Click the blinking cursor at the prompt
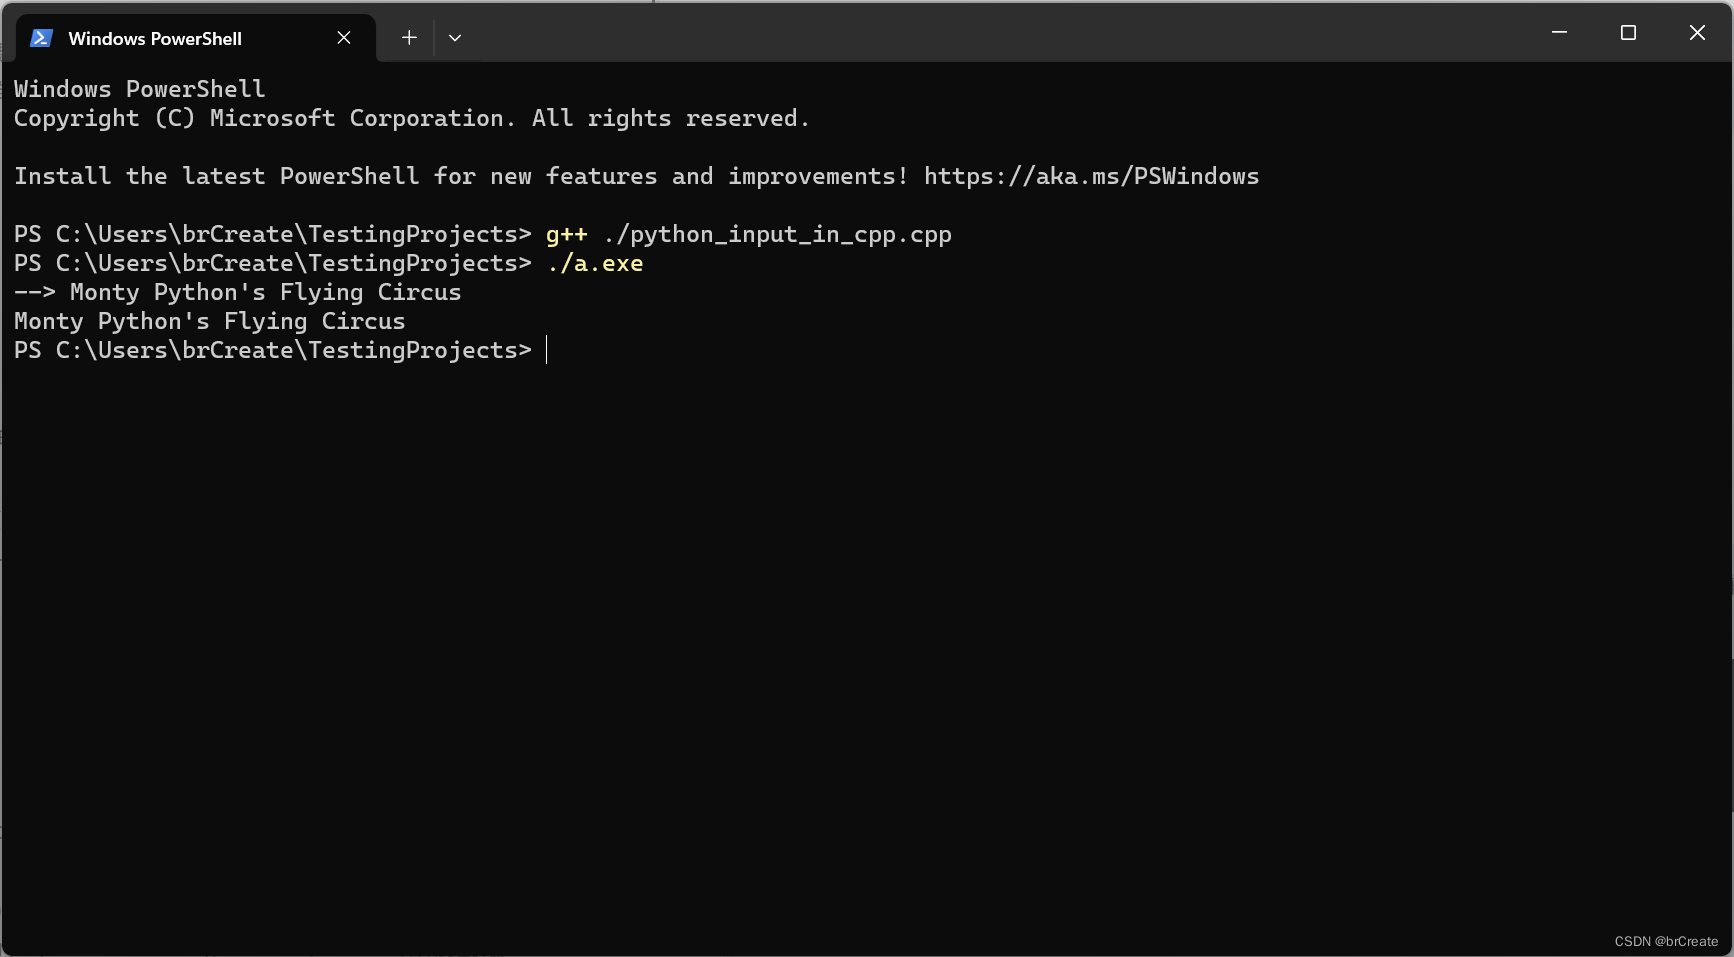 pyautogui.click(x=547, y=350)
